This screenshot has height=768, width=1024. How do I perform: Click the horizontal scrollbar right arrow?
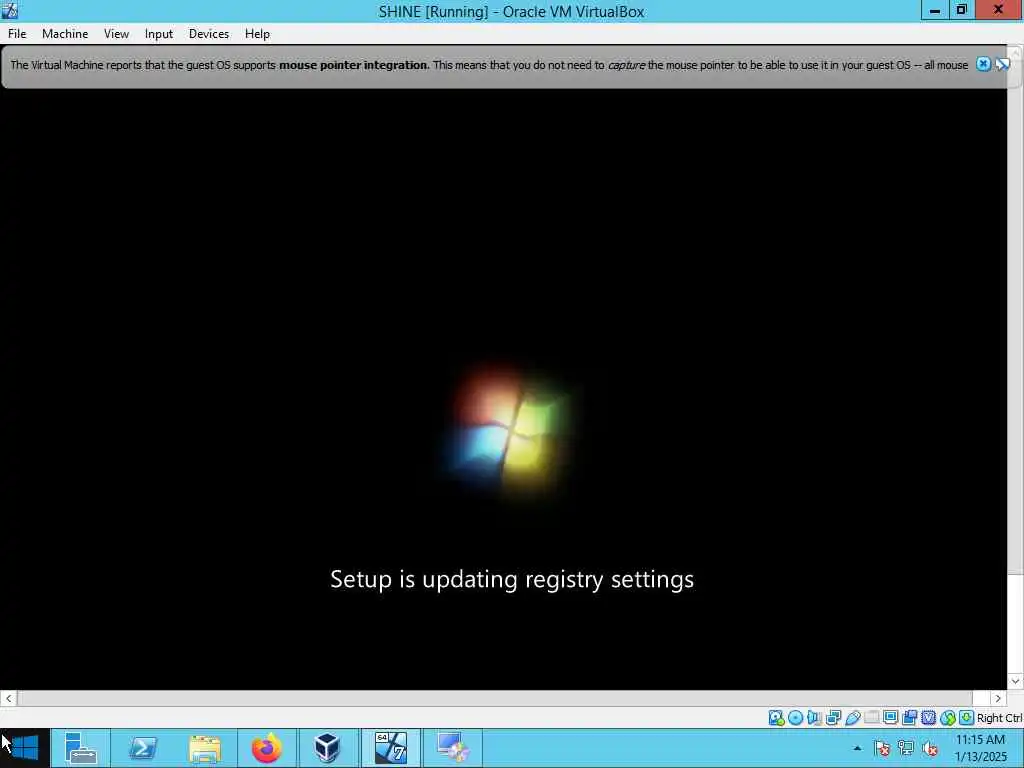(998, 698)
